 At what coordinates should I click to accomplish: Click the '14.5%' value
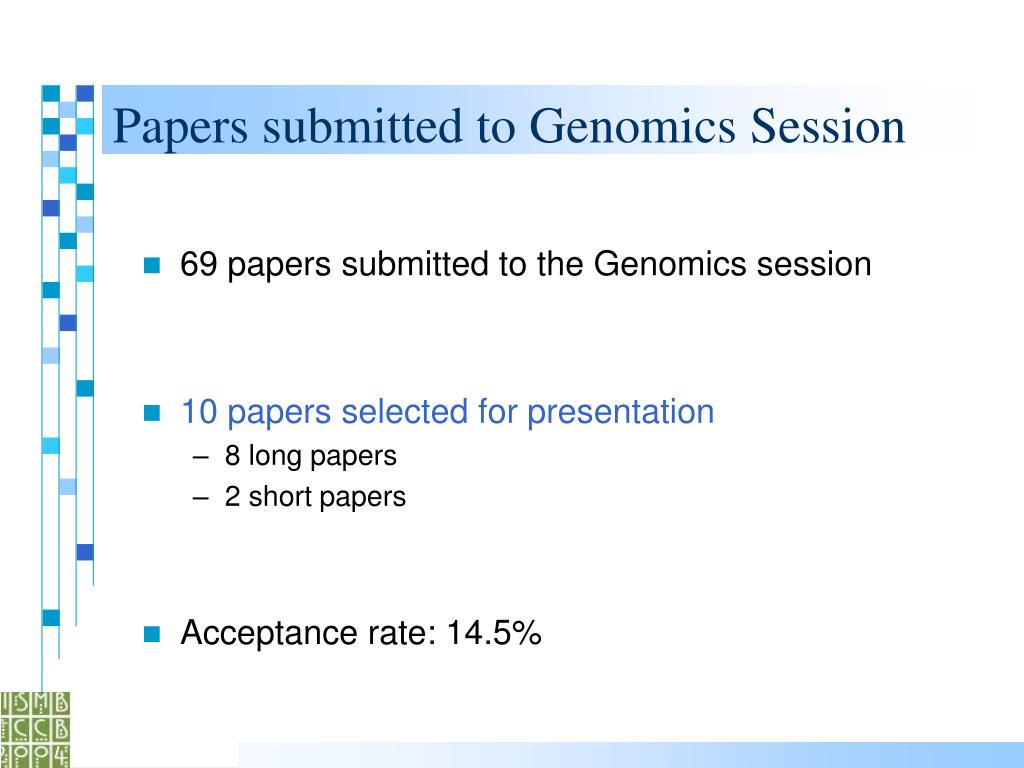pyautogui.click(x=494, y=633)
